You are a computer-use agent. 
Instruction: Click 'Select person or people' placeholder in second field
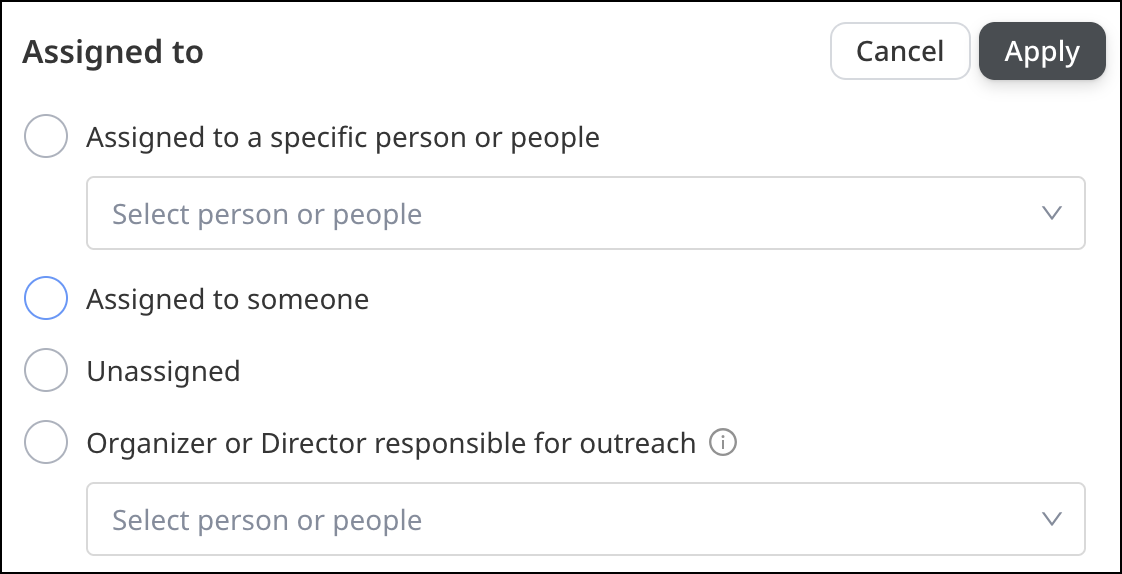coord(267,520)
